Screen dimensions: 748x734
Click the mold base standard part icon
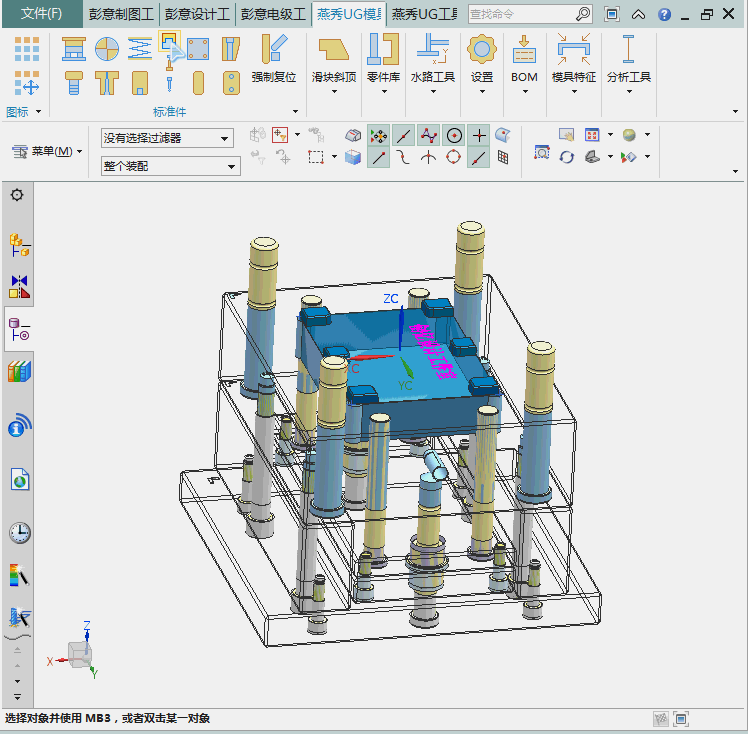(x=73, y=49)
